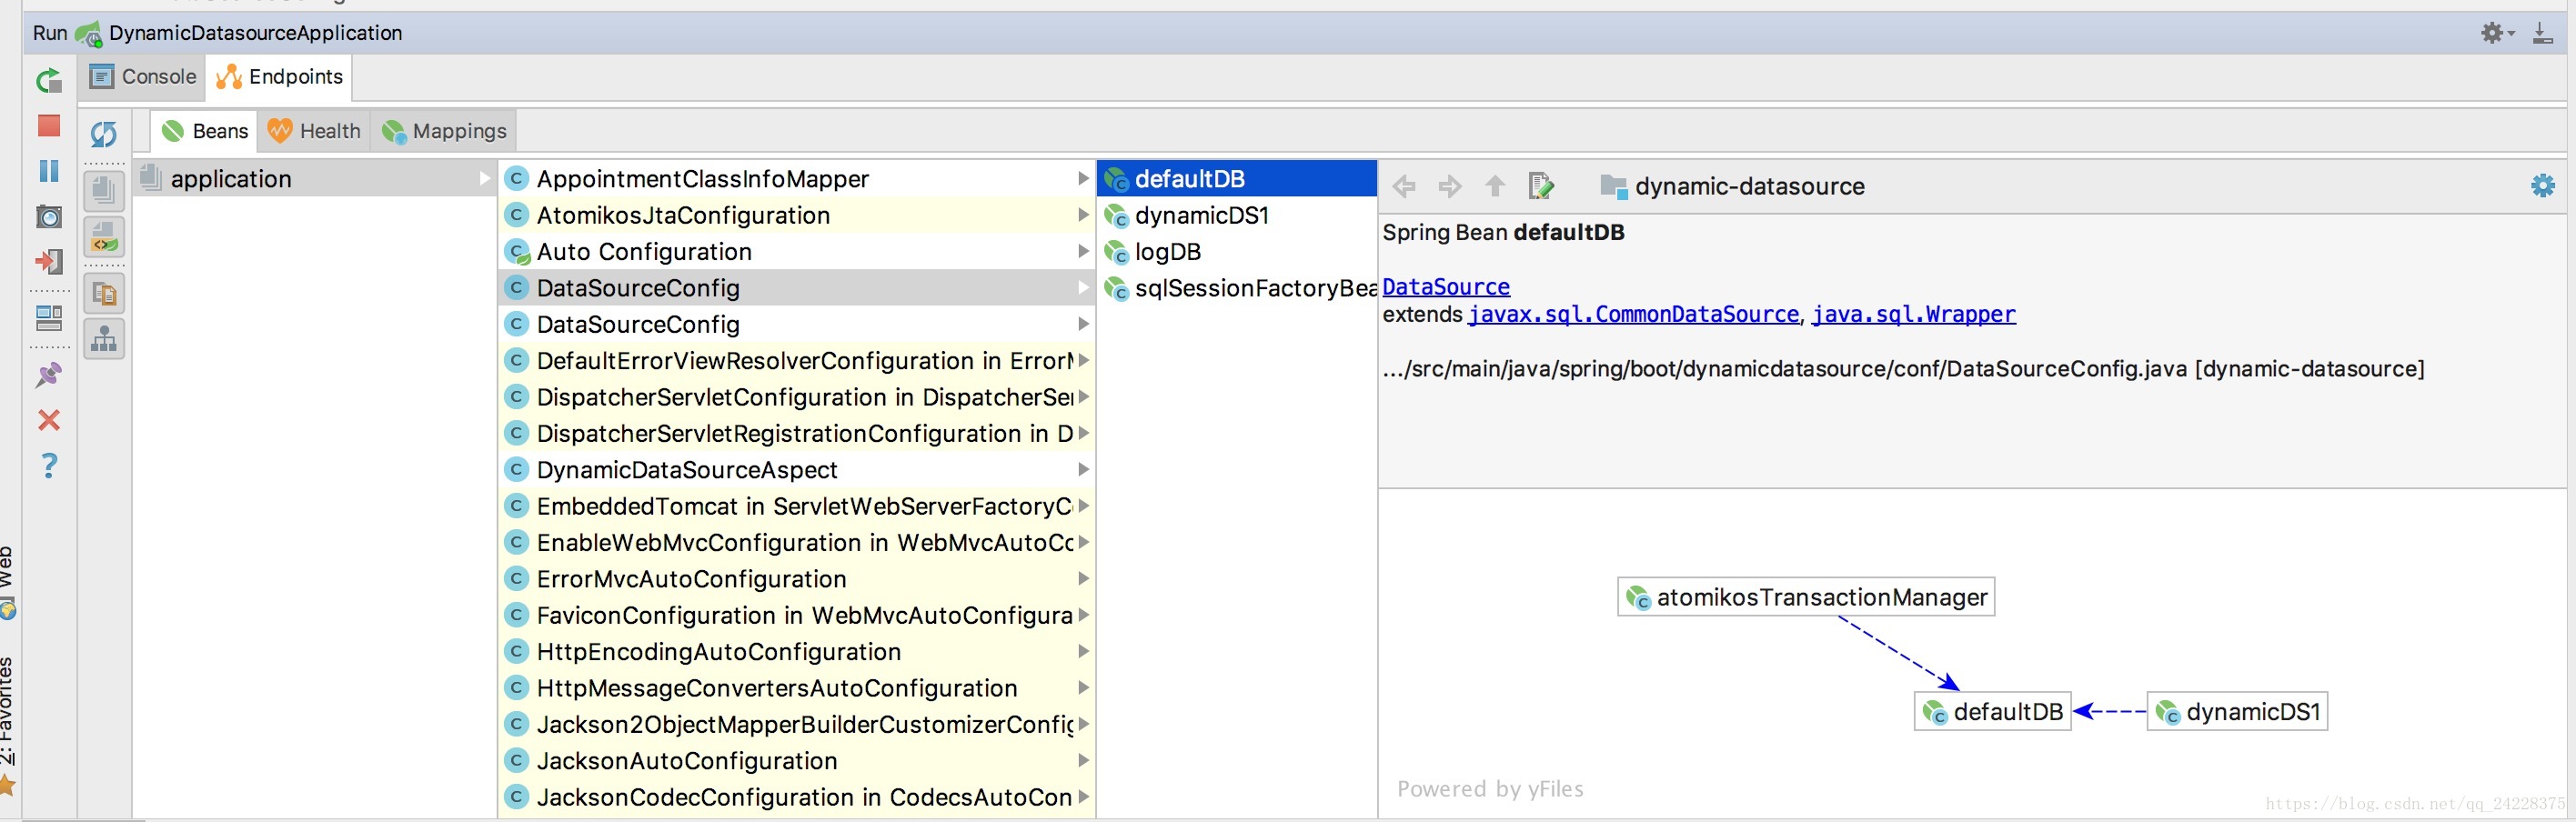Screen dimensions: 2576x822
Task: Select the defaultDB bean in list
Action: [1237, 179]
